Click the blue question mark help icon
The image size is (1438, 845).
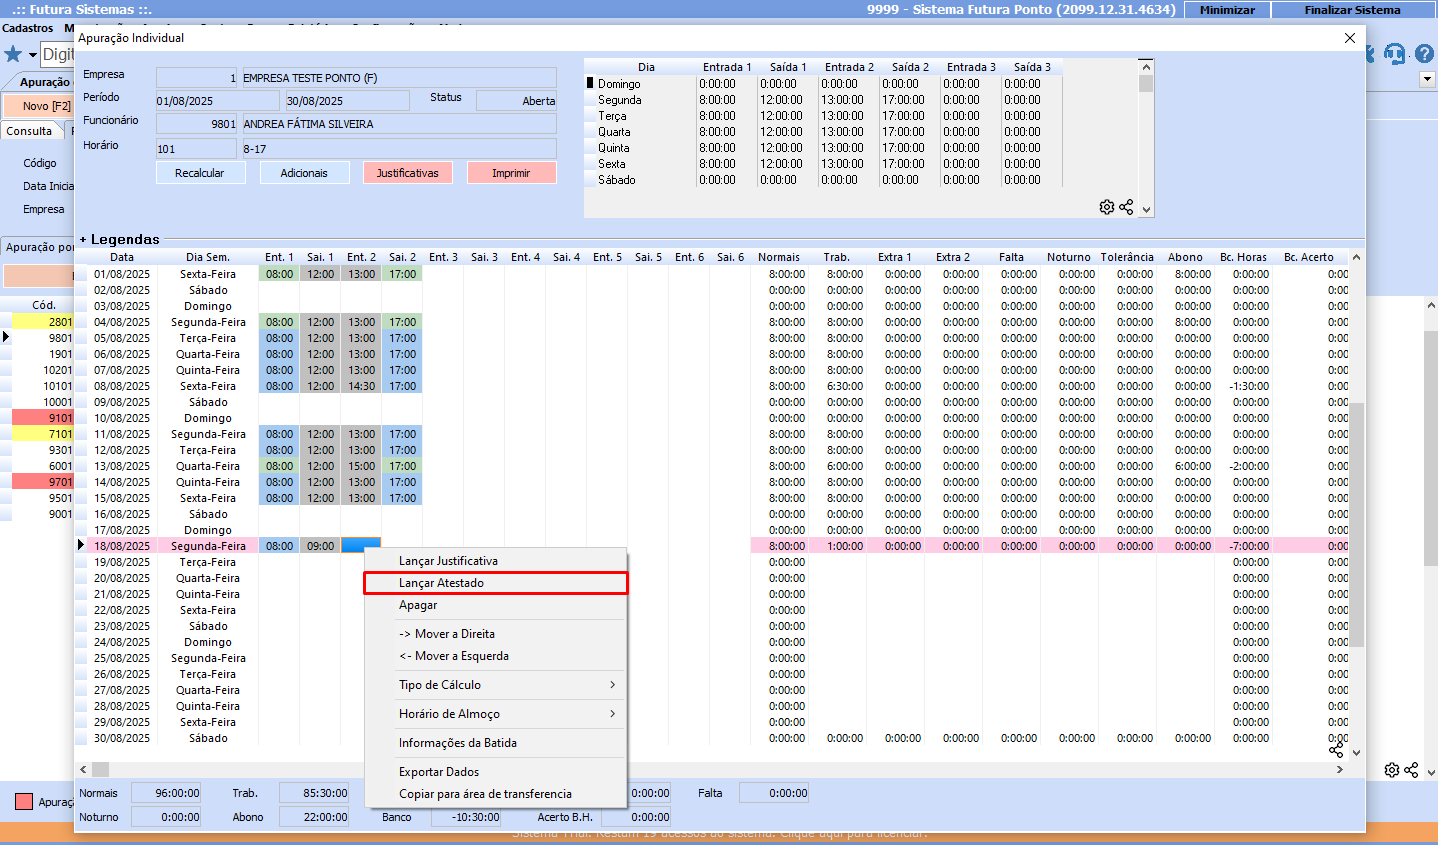1424,54
